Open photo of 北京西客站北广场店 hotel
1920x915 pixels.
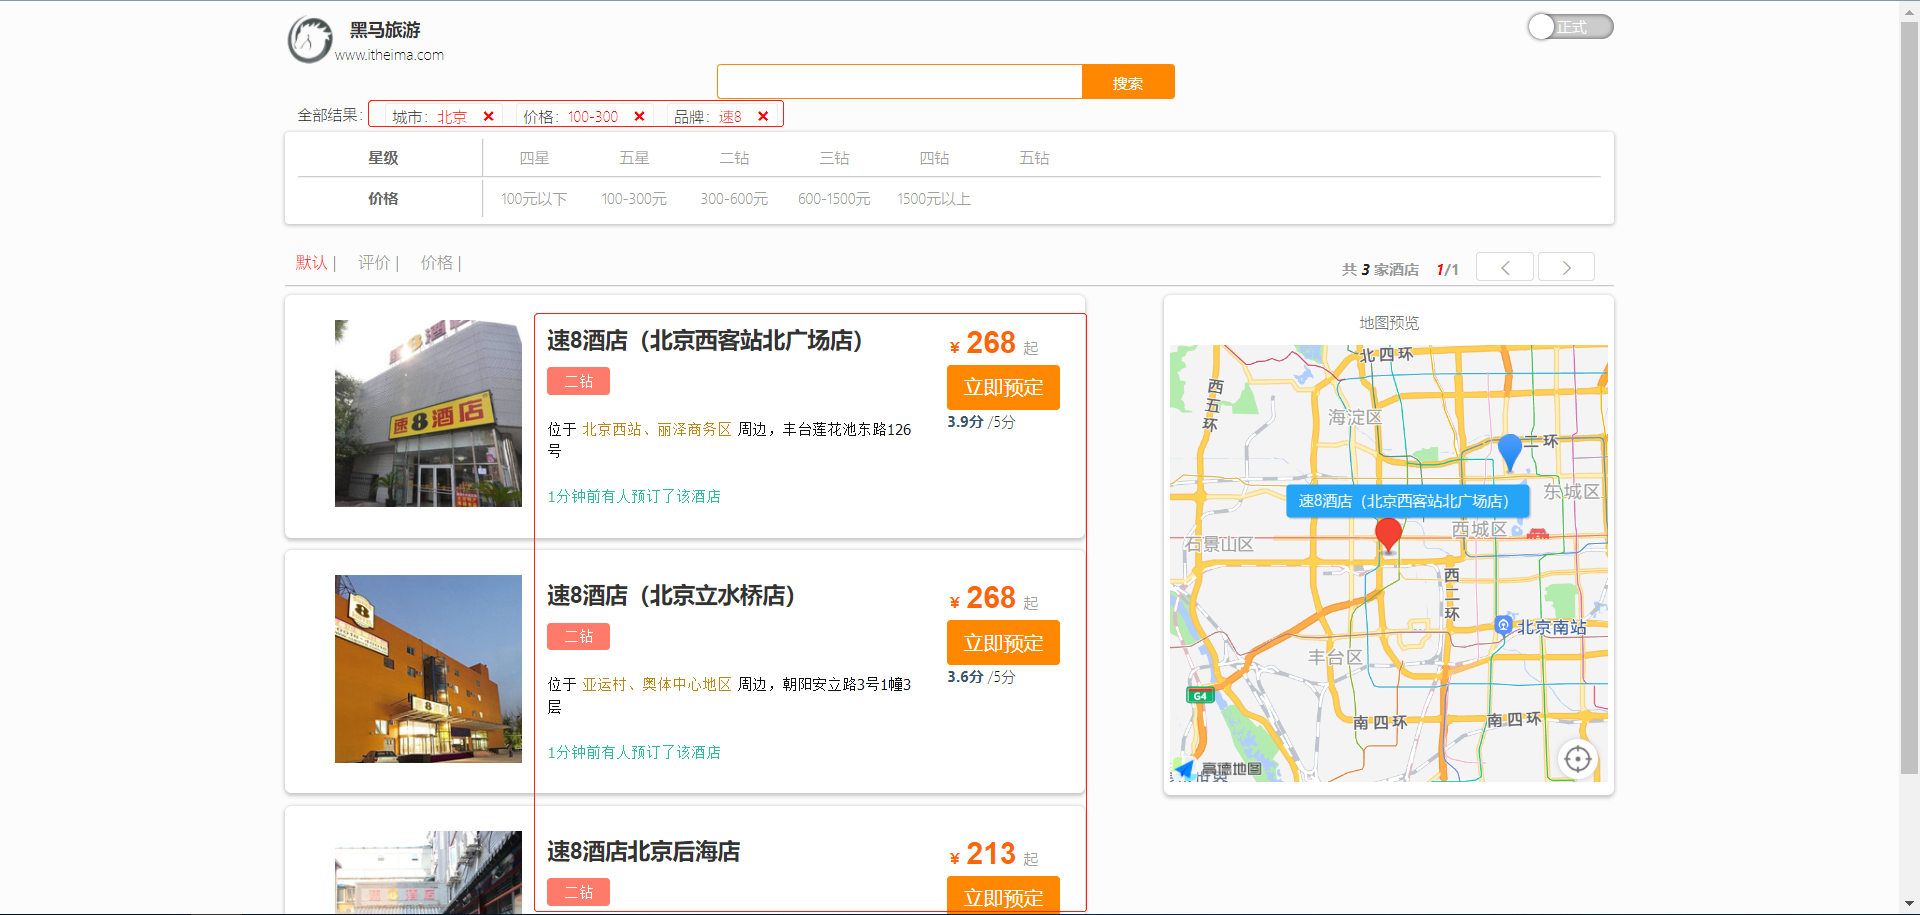(428, 413)
